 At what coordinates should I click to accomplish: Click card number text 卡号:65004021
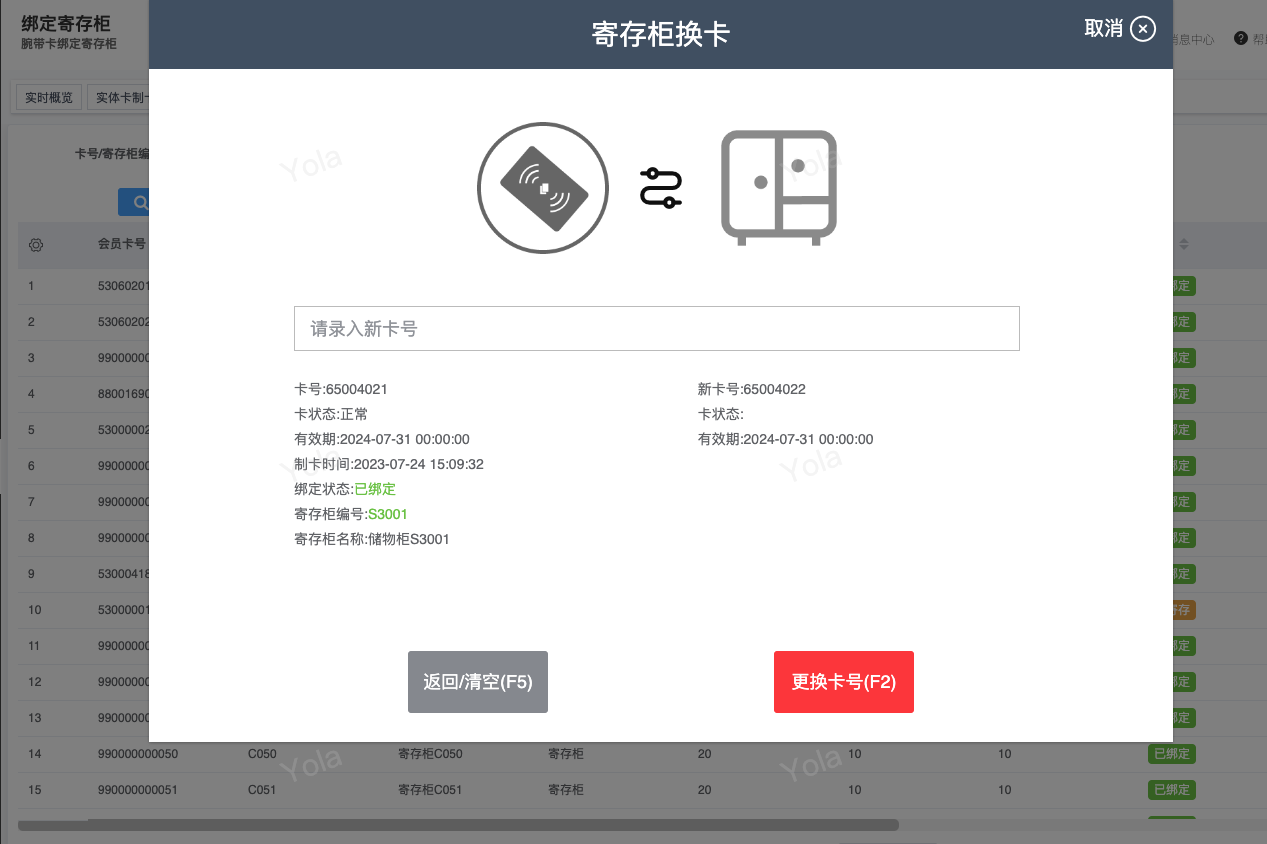[341, 389]
